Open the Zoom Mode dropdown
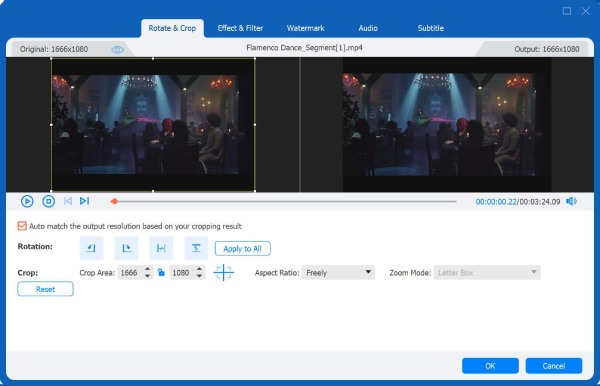This screenshot has width=600, height=386. (487, 272)
